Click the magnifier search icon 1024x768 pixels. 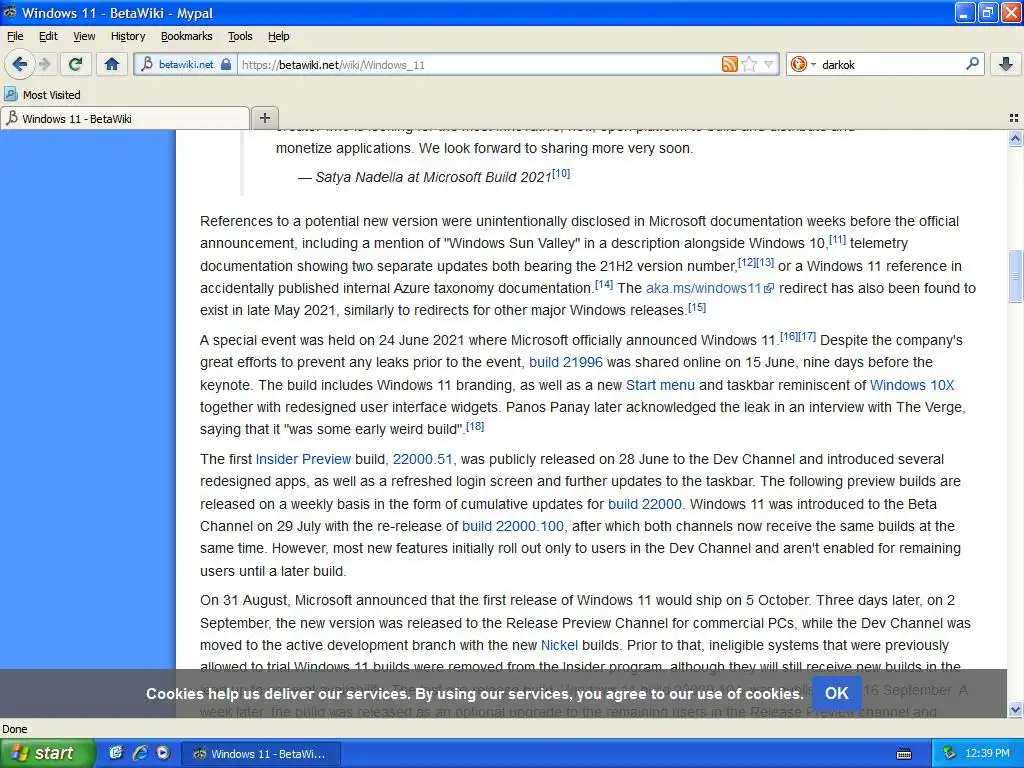972,64
